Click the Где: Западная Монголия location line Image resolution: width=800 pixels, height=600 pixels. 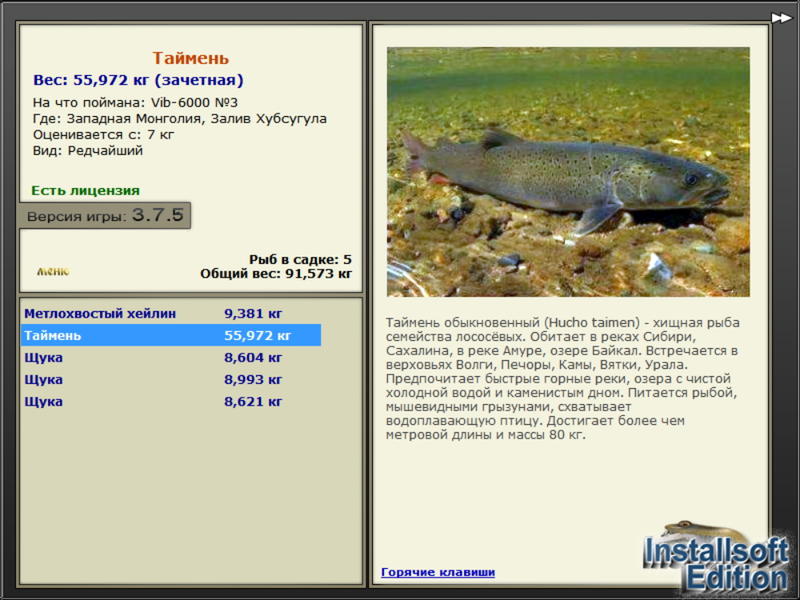pyautogui.click(x=180, y=119)
